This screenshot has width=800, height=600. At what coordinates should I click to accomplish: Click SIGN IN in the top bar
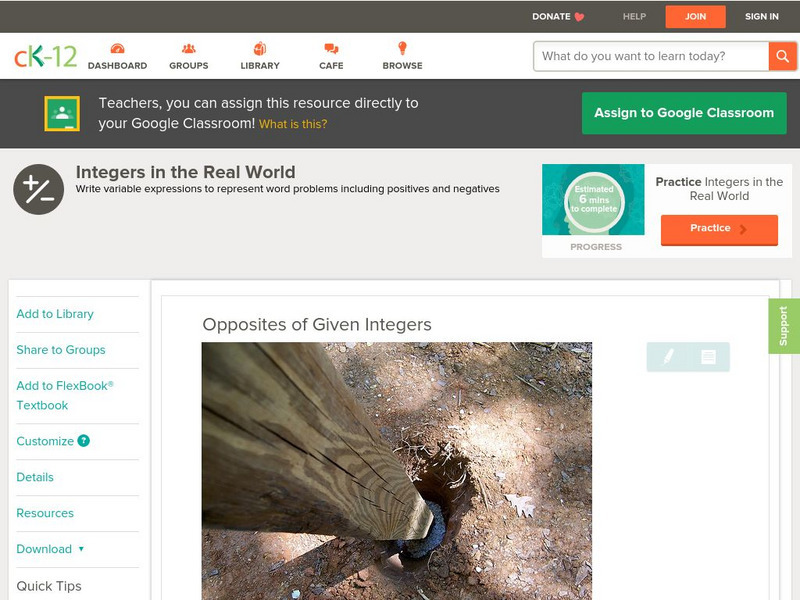pos(762,16)
